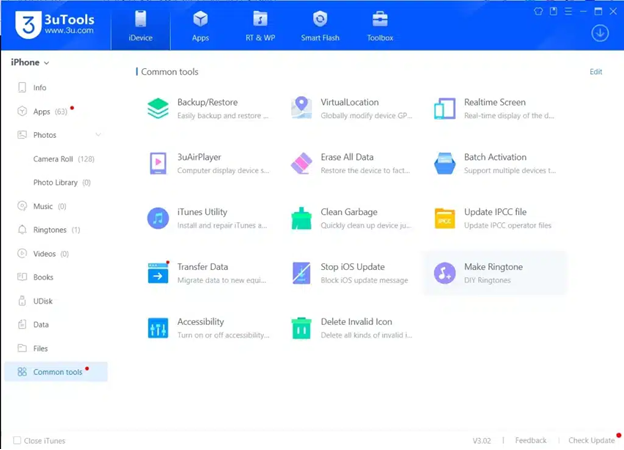Open the Make Ringtone purple icon
The height and width of the screenshot is (450, 624).
coord(445,273)
